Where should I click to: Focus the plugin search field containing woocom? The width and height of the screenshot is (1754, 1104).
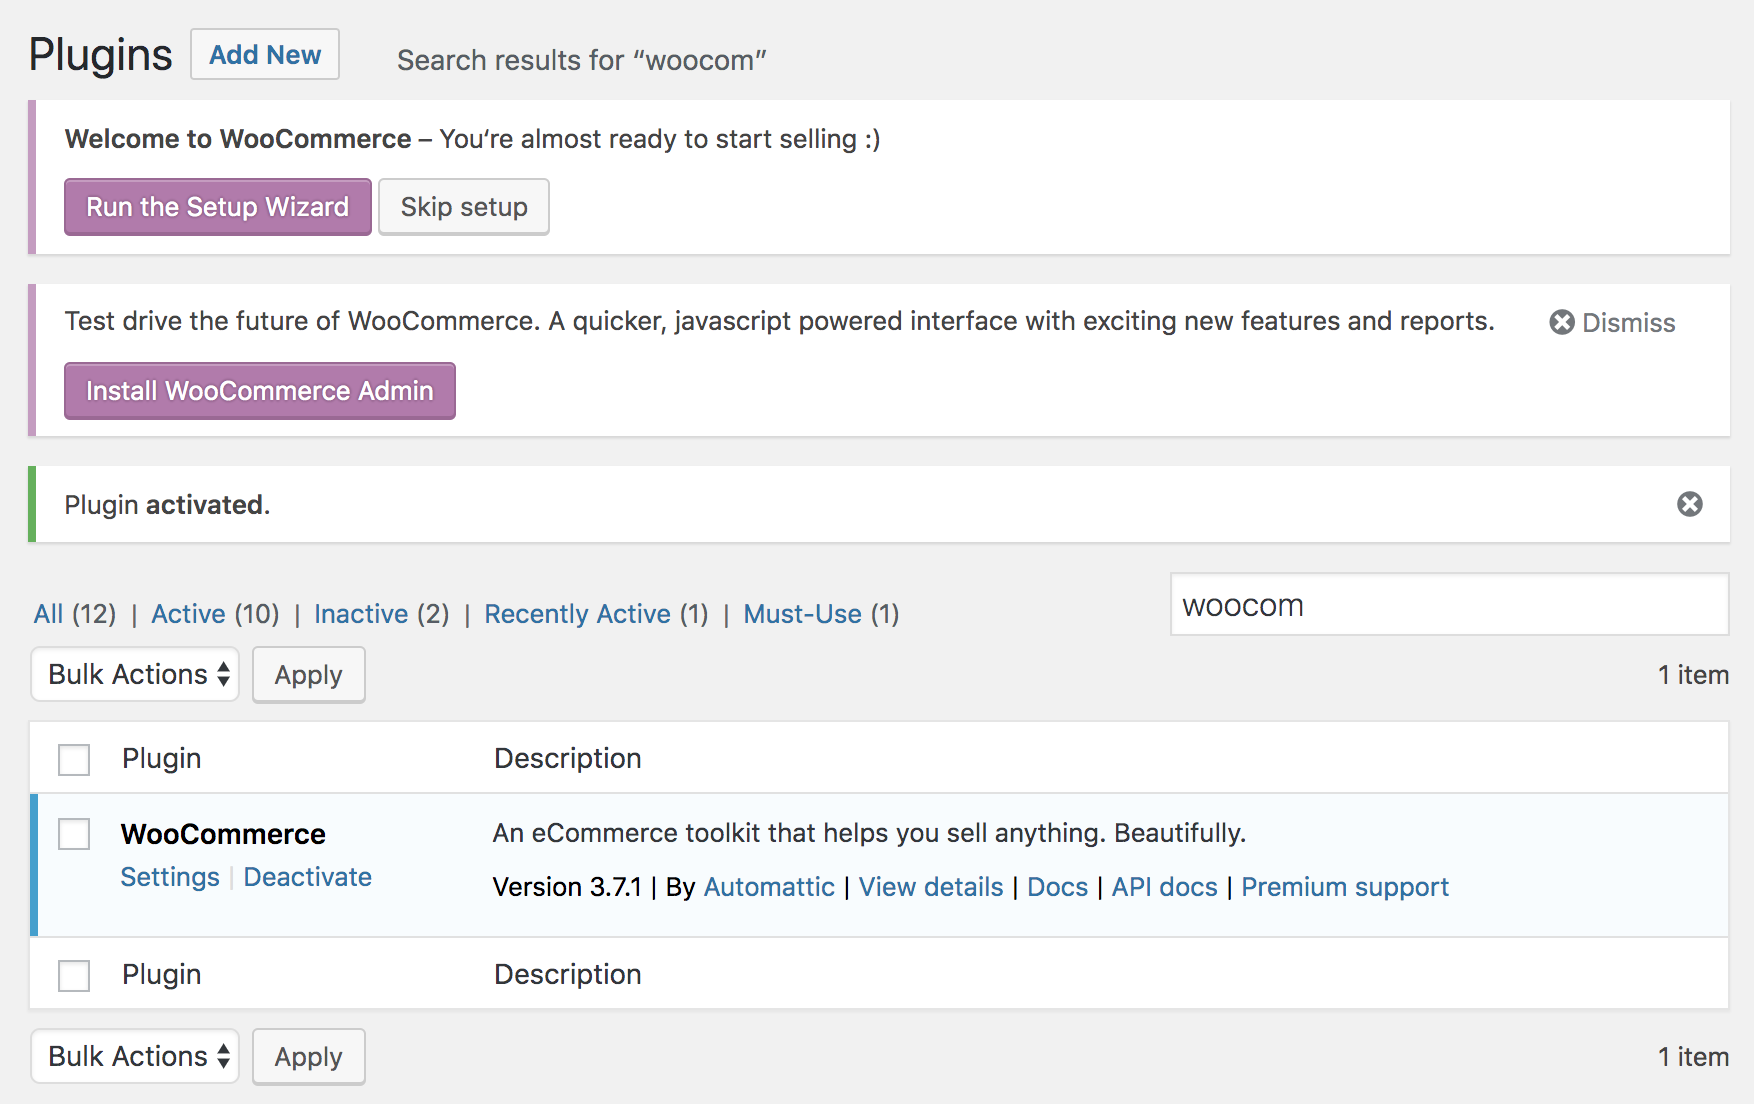click(x=1450, y=605)
